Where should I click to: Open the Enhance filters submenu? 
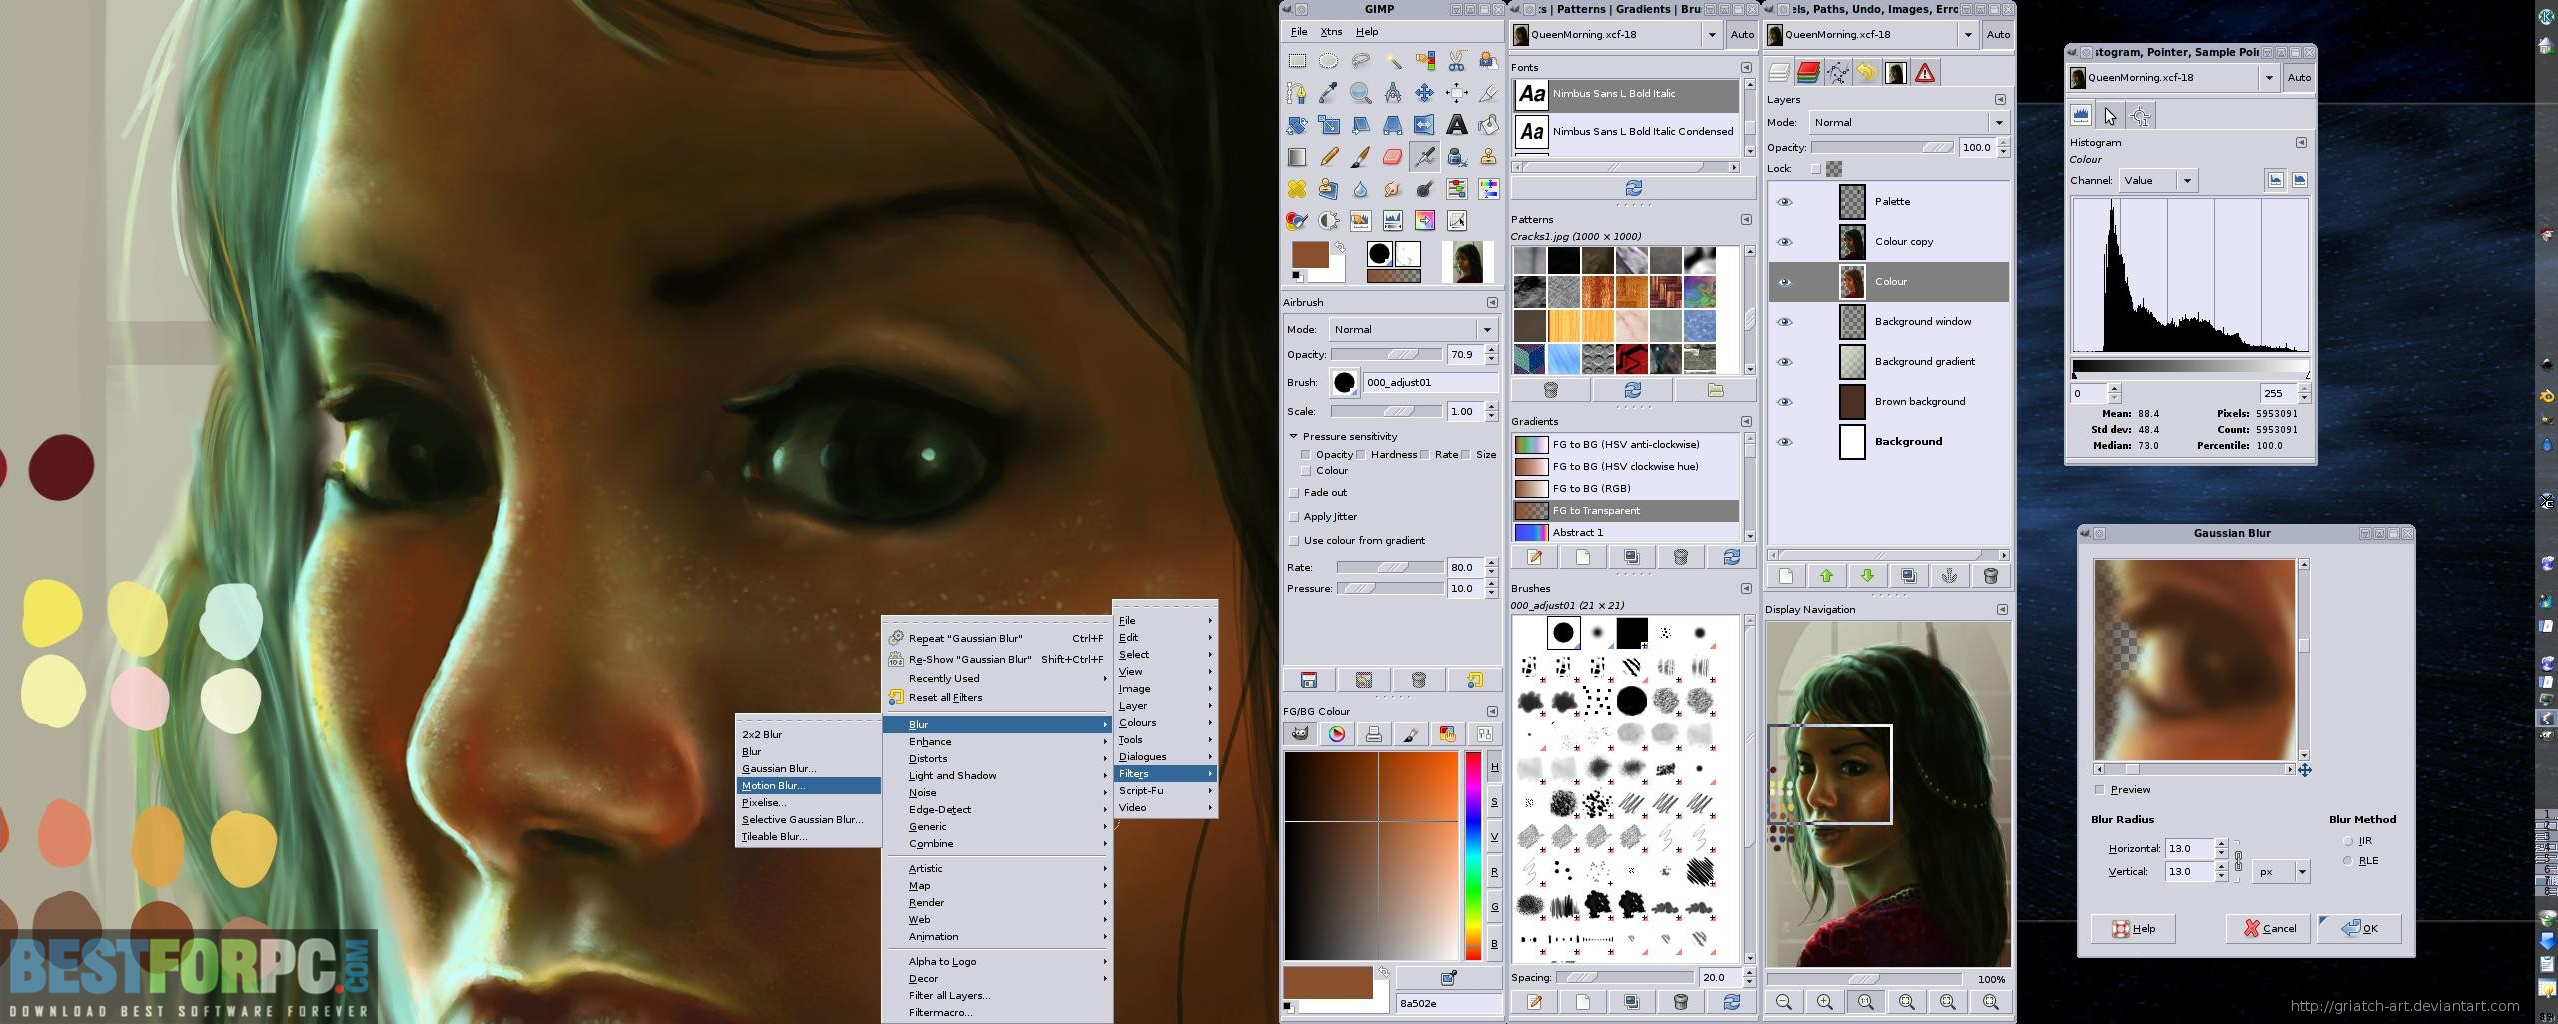997,742
